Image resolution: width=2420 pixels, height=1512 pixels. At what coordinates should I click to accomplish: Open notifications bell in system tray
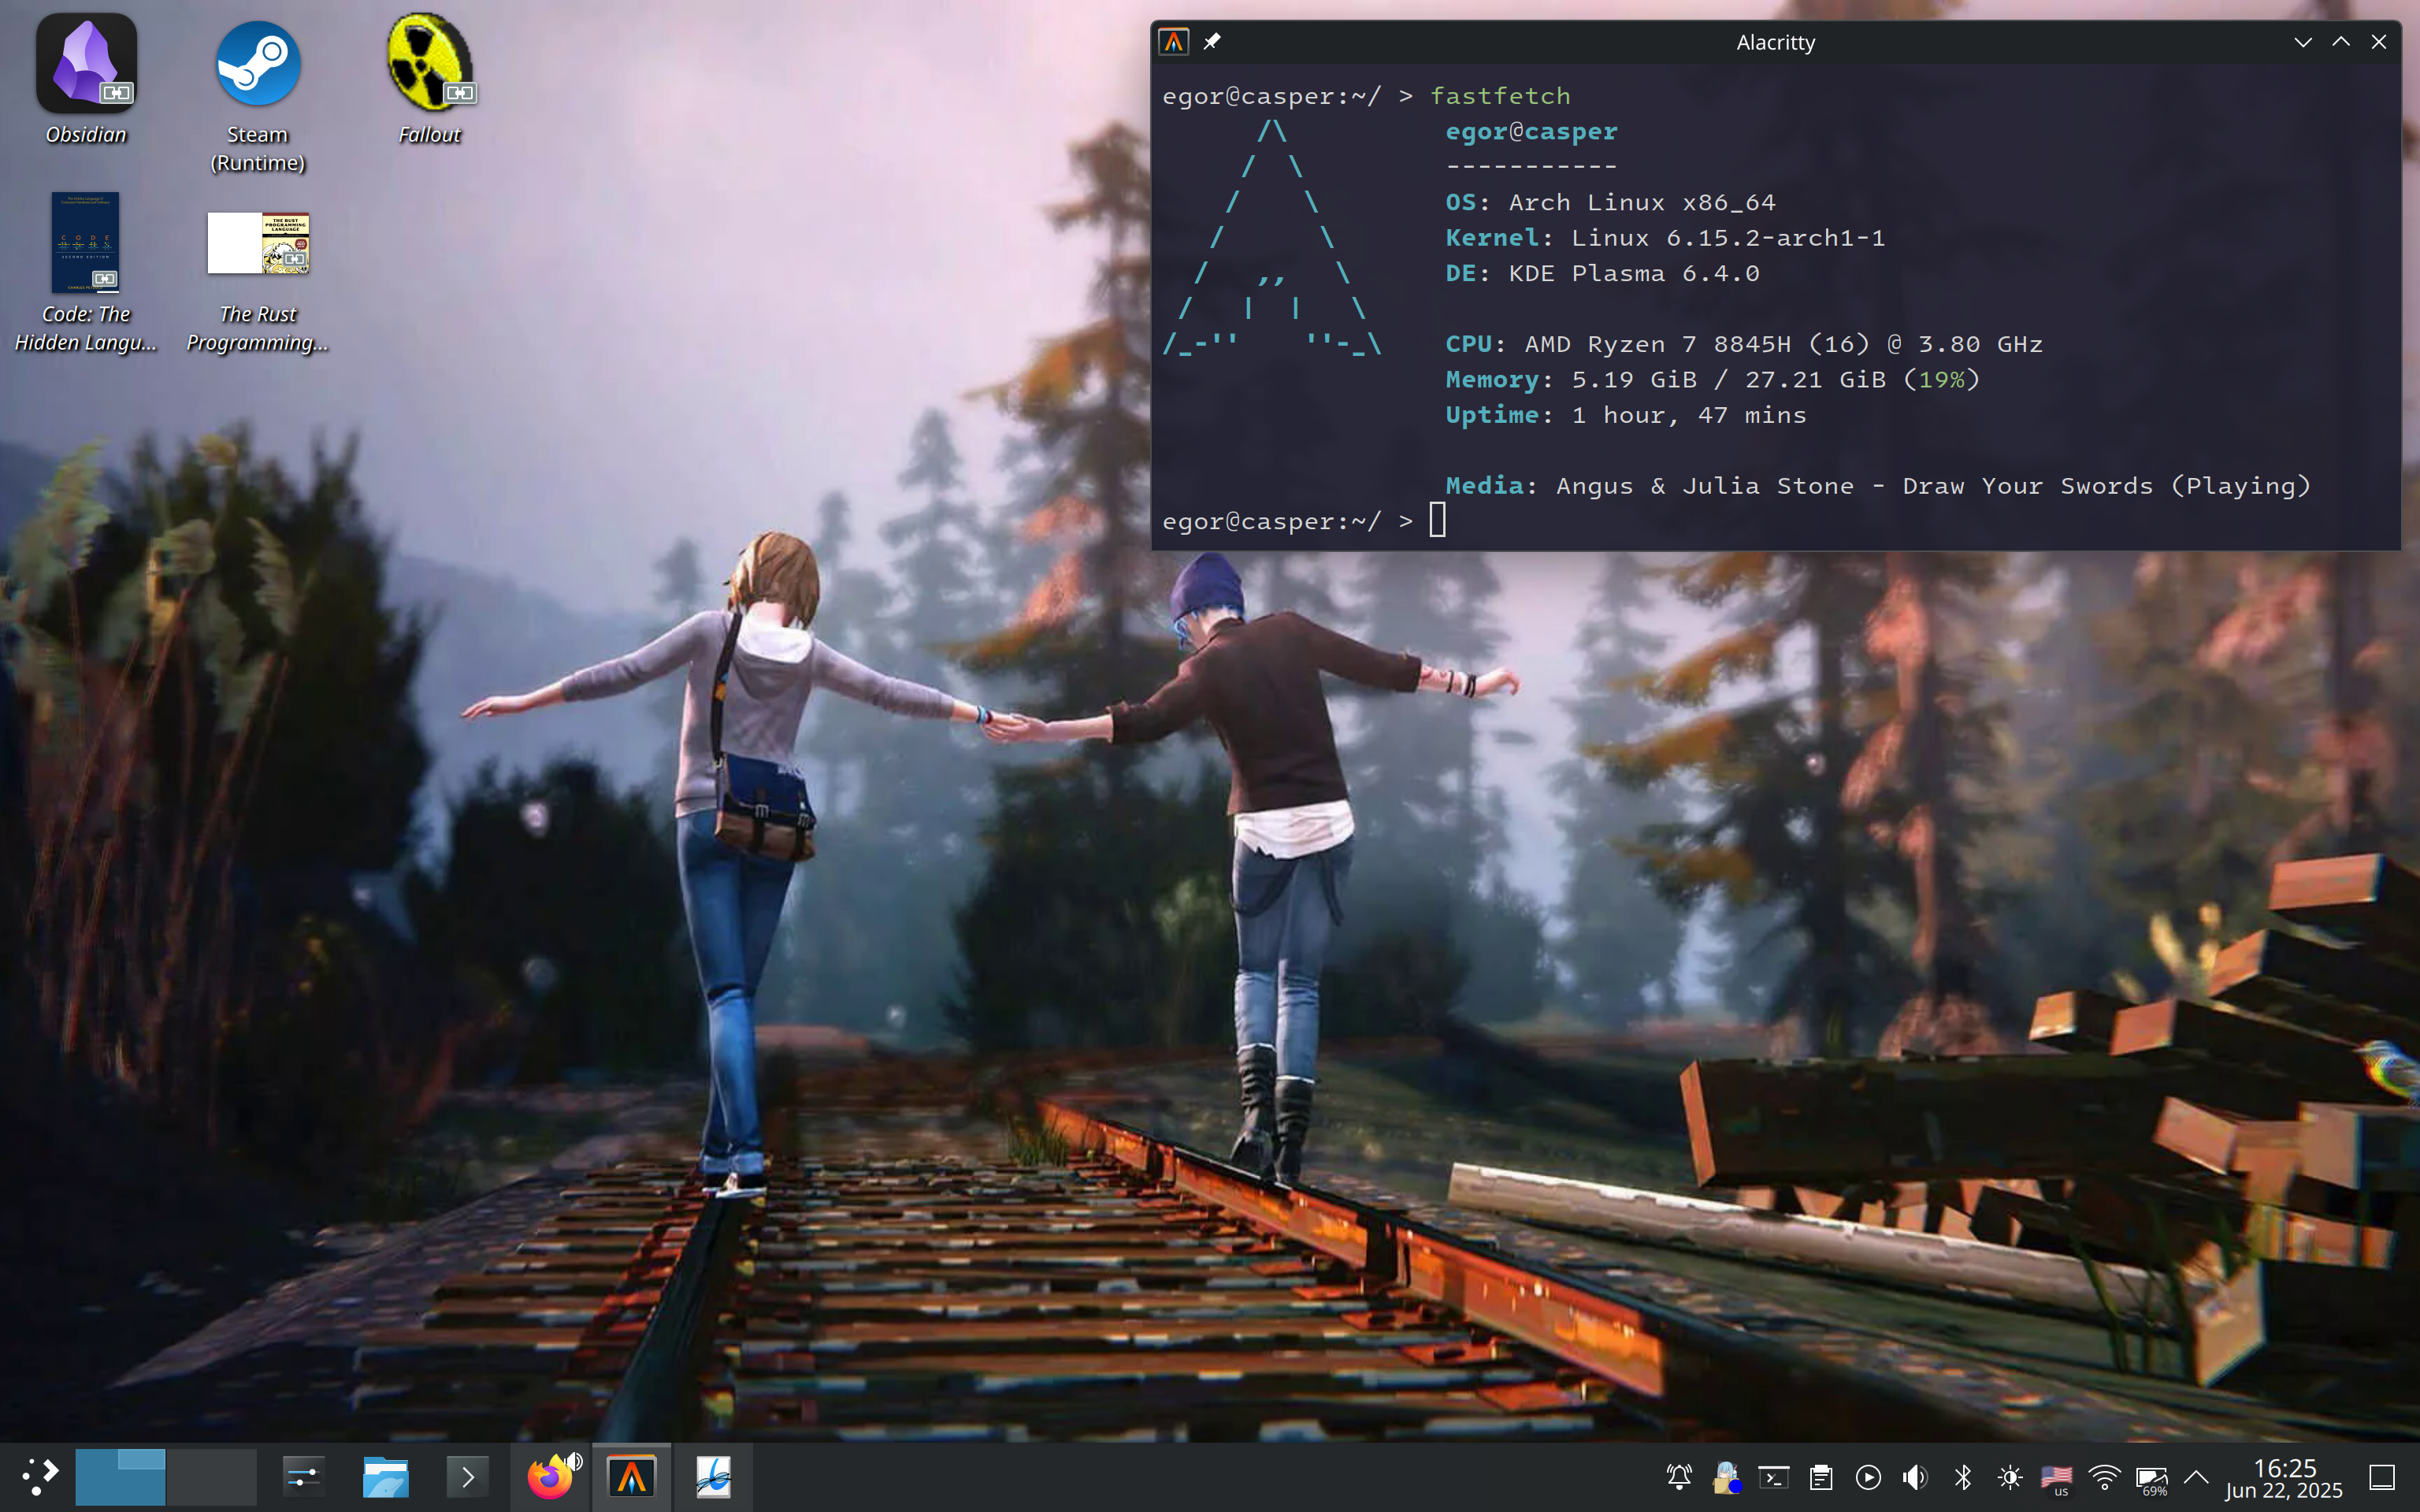[1679, 1477]
